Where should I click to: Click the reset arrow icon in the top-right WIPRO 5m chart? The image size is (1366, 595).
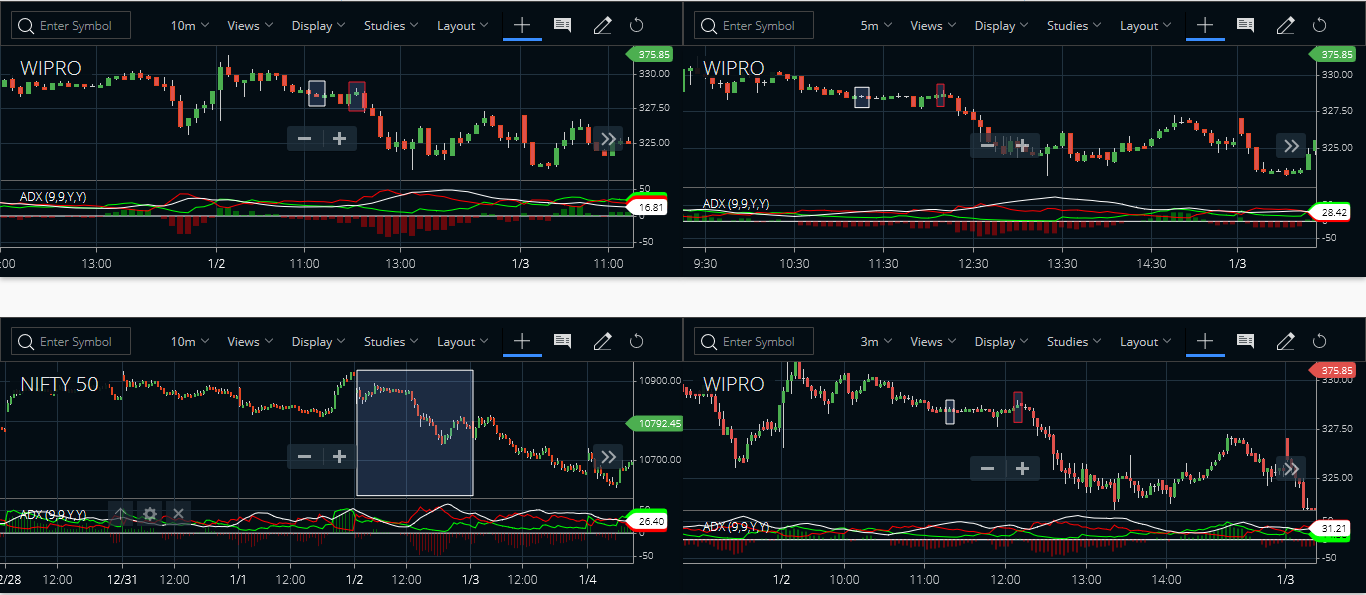tap(1319, 25)
